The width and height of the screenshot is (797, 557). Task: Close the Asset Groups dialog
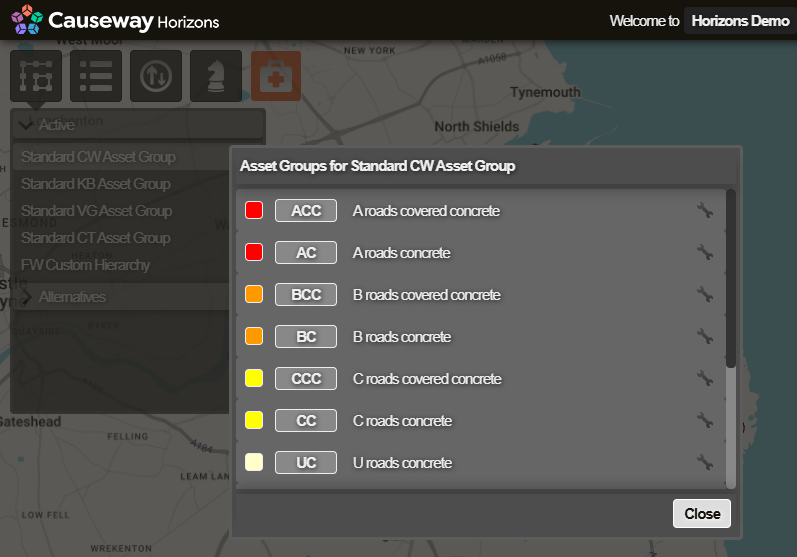tap(702, 513)
